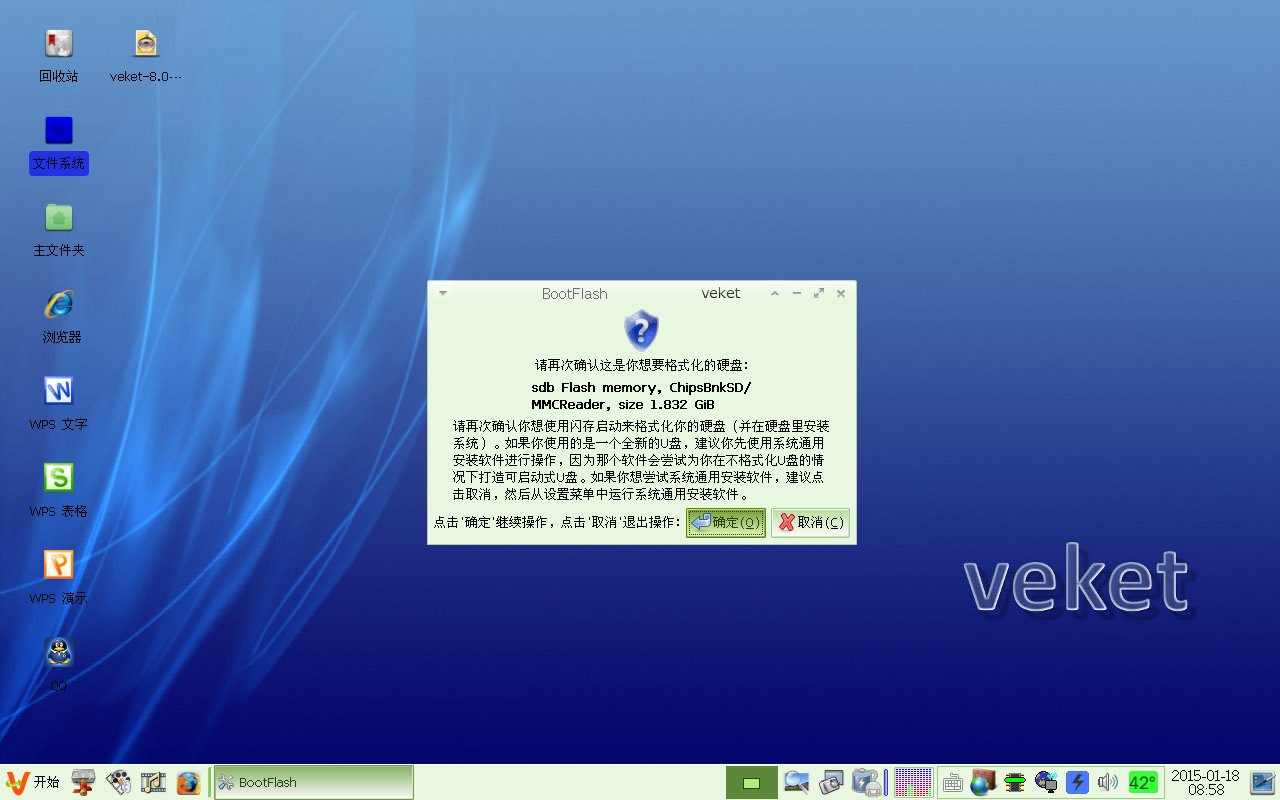Click the BootFlash title text in dialog
This screenshot has width=1280, height=800.
click(574, 293)
